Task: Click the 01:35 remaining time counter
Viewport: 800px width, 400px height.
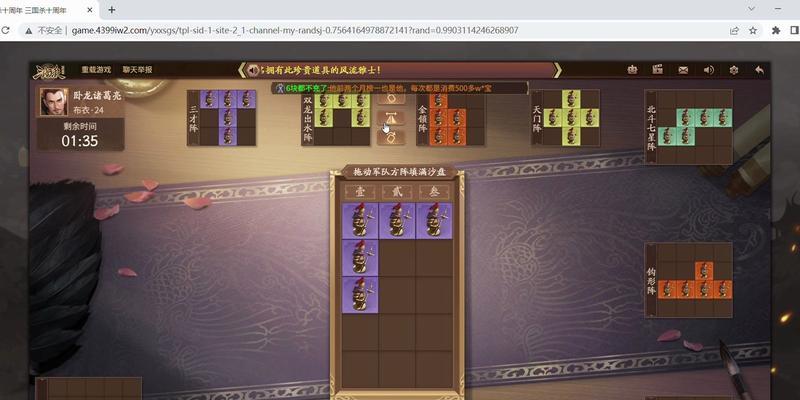Action: pyautogui.click(x=80, y=141)
